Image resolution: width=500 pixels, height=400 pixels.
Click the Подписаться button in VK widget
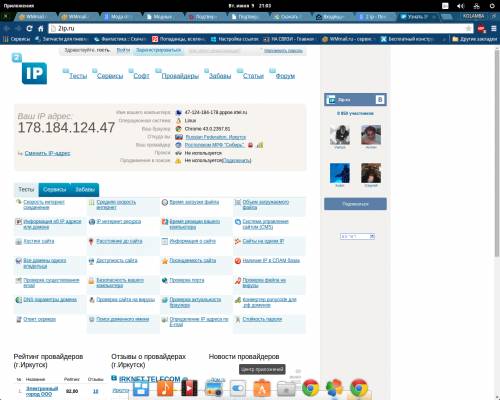click(355, 204)
